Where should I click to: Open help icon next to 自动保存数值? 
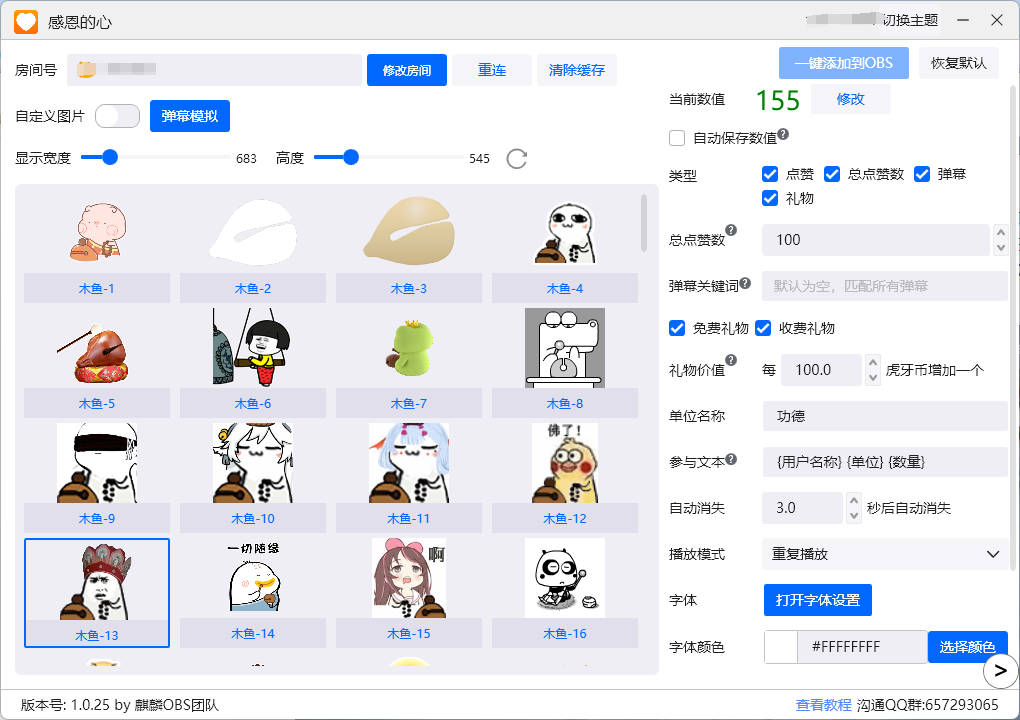(x=783, y=134)
